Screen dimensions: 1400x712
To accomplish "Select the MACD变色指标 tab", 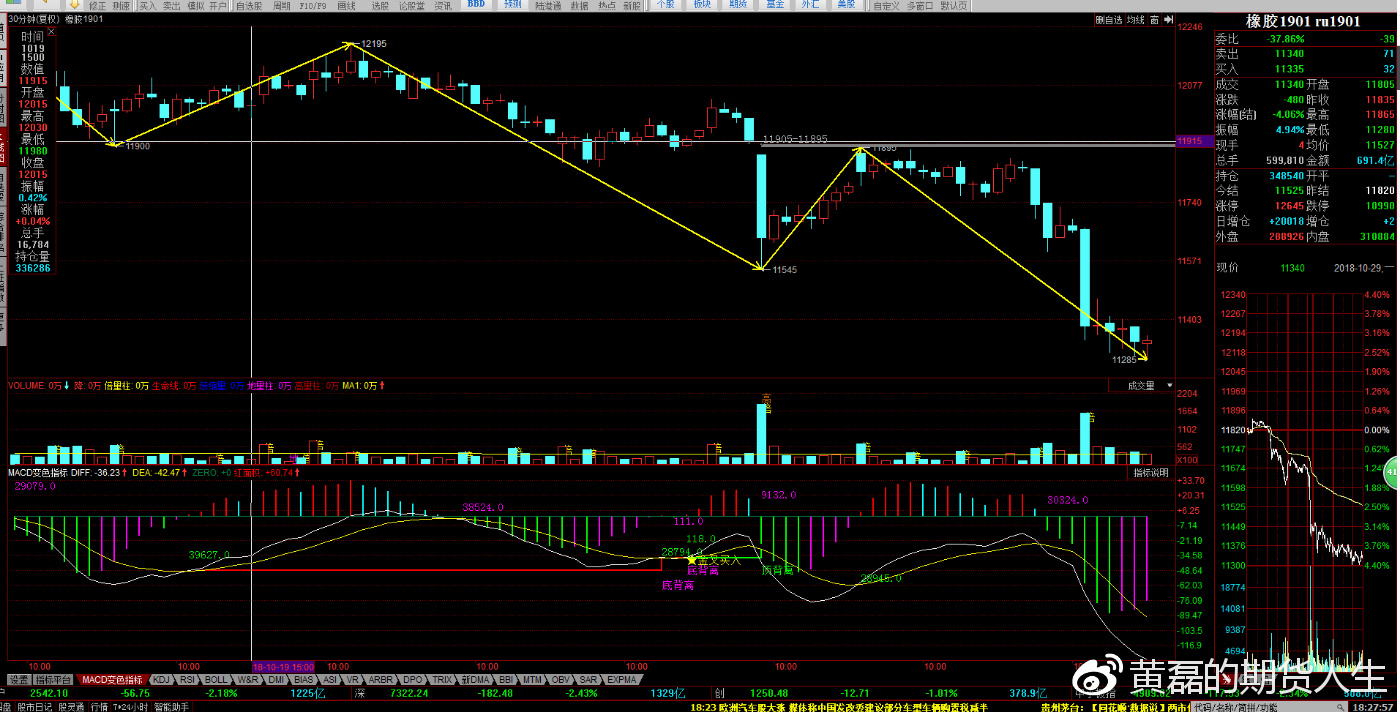I will click(x=112, y=679).
